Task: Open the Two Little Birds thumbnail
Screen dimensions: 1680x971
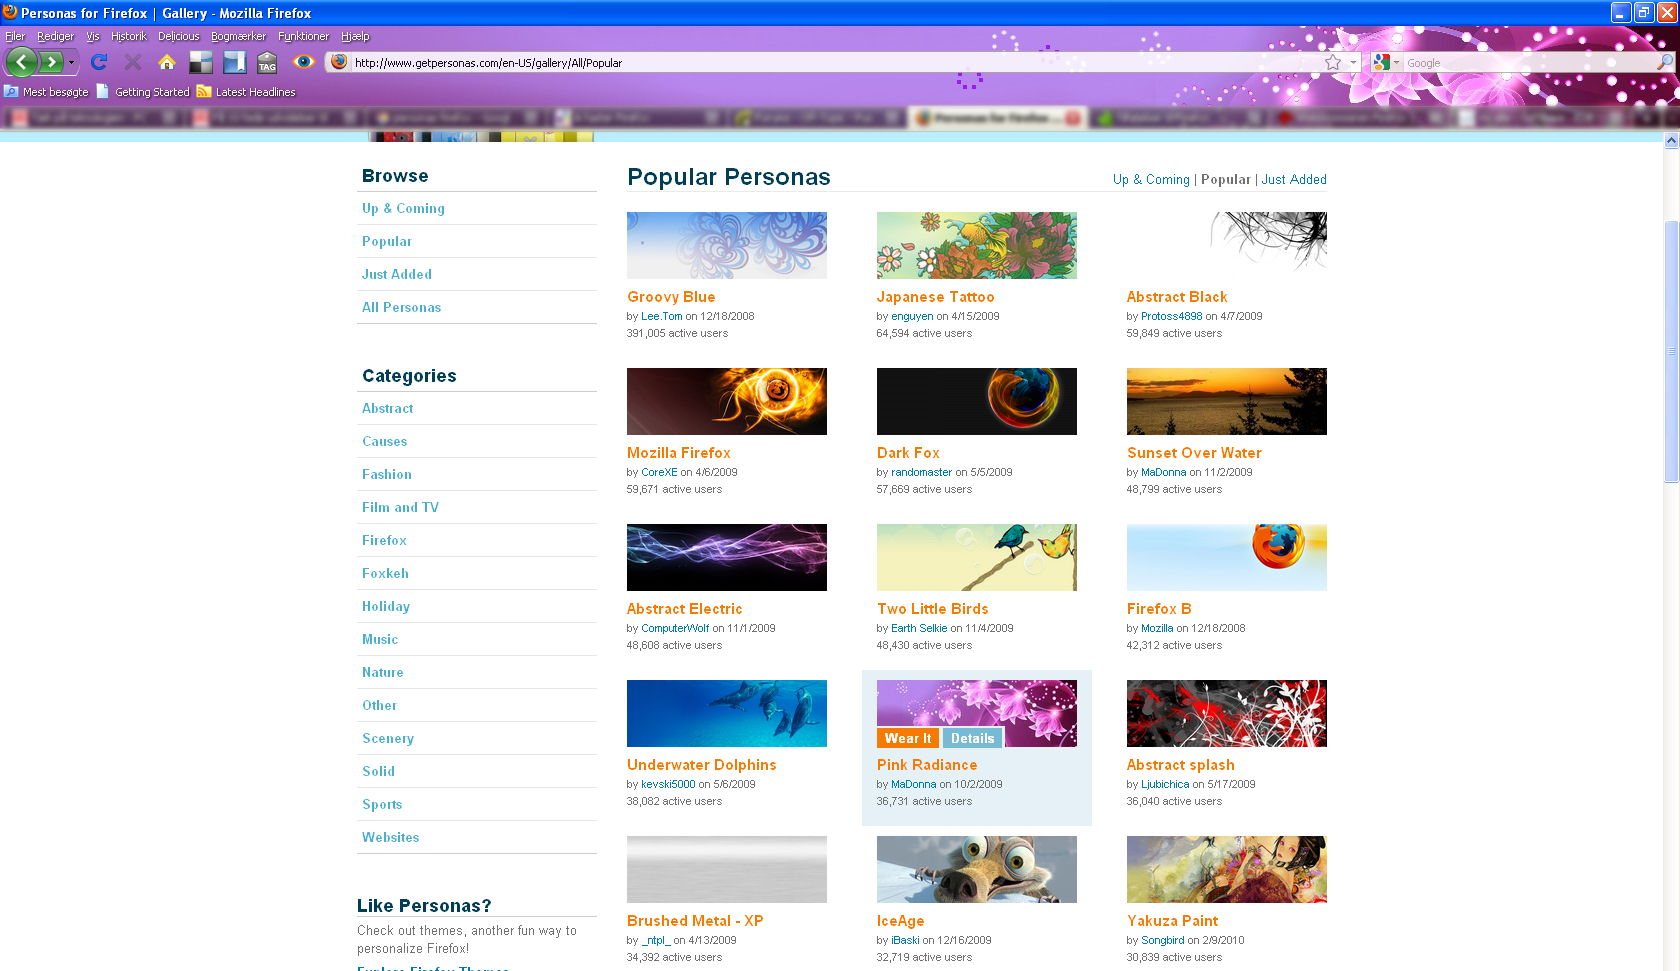Action: pos(977,557)
